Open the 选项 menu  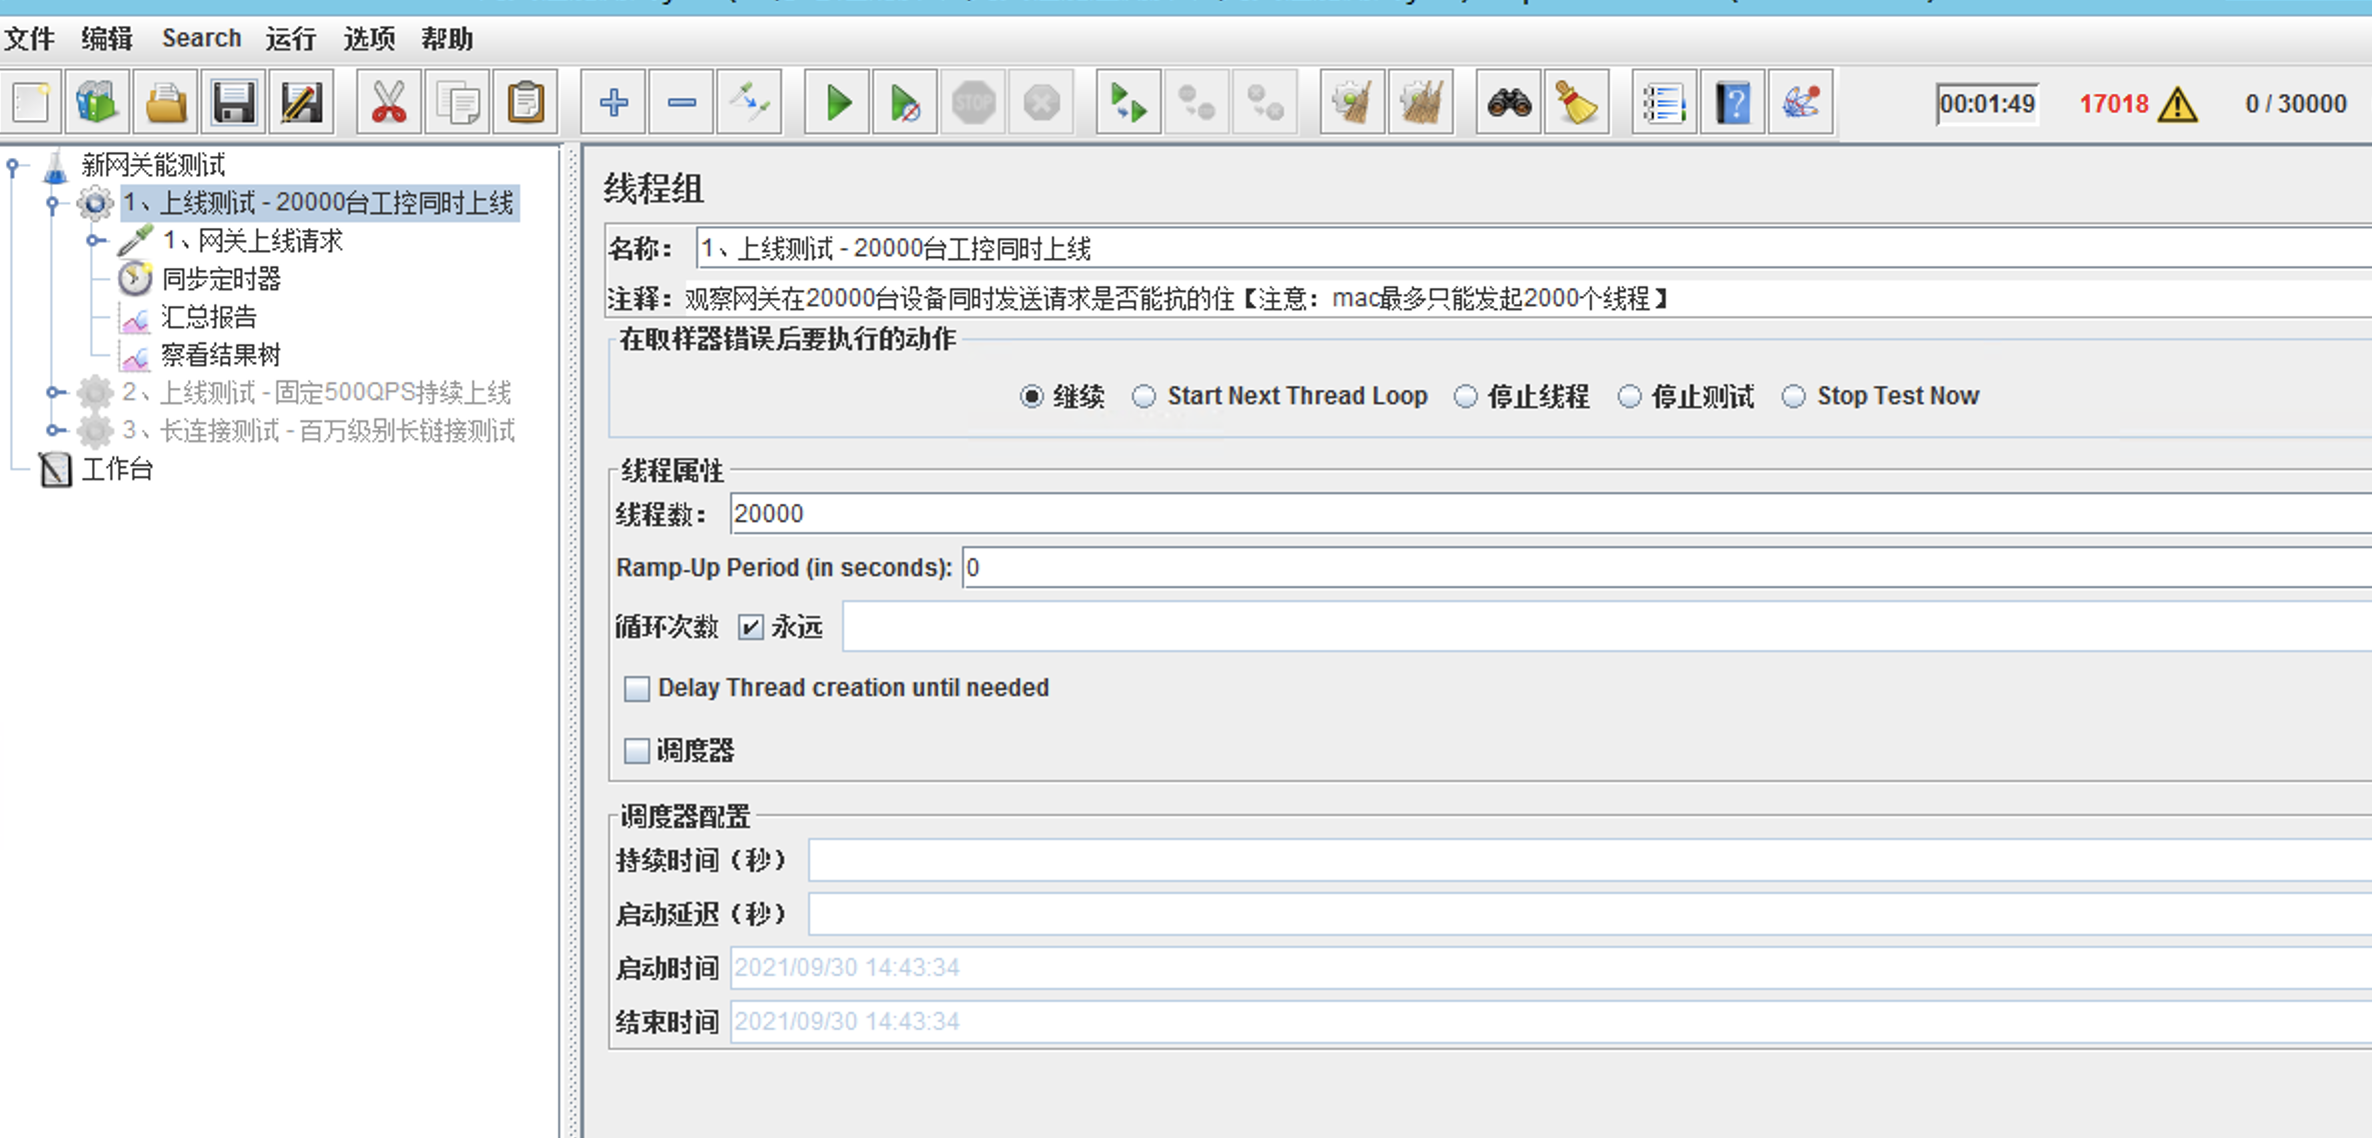(369, 39)
